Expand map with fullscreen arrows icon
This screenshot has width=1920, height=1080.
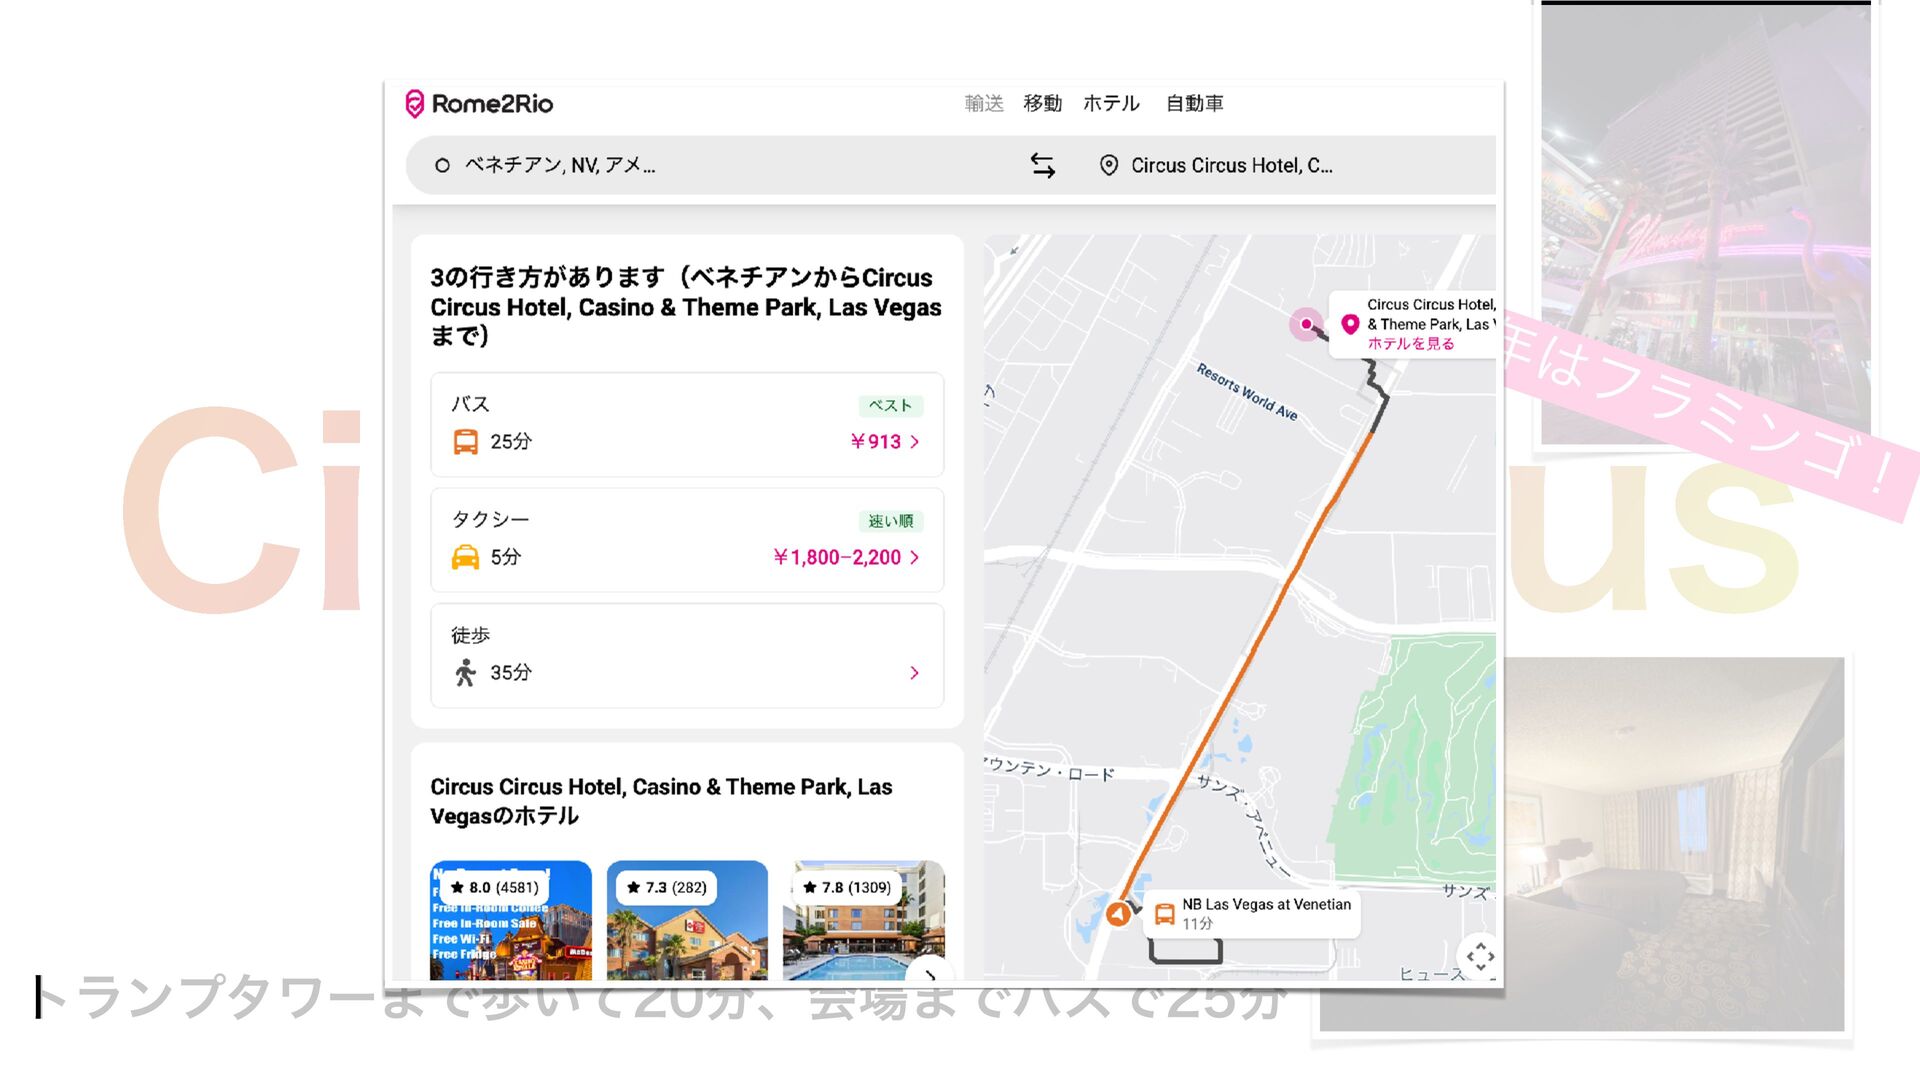1480,956
